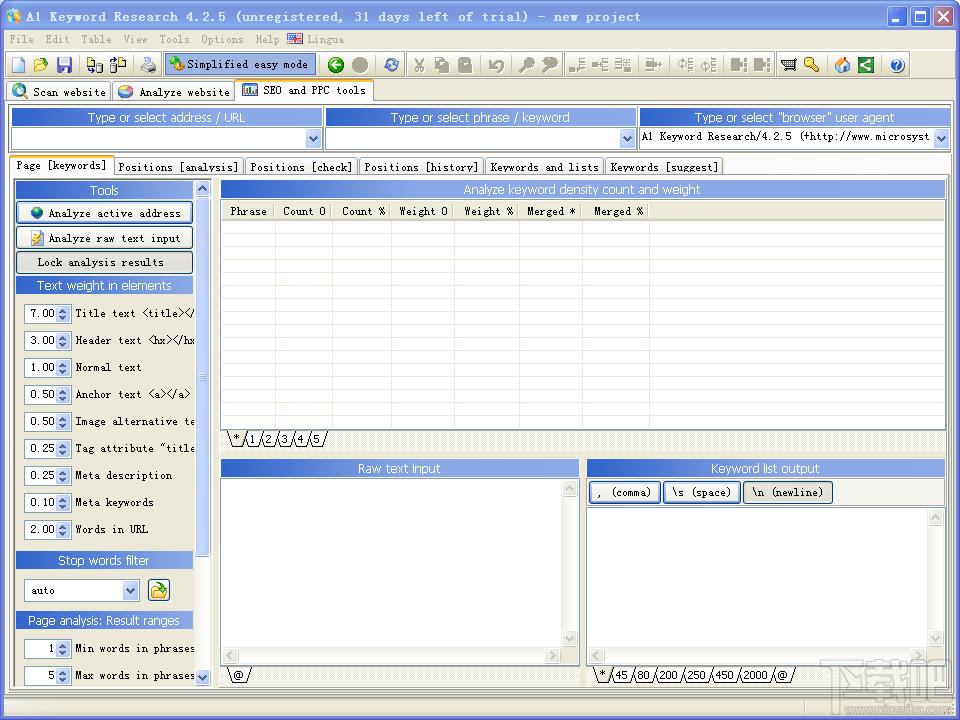Click the copy icon next to the scissors
Screen dimensions: 960x720
pos(441,65)
